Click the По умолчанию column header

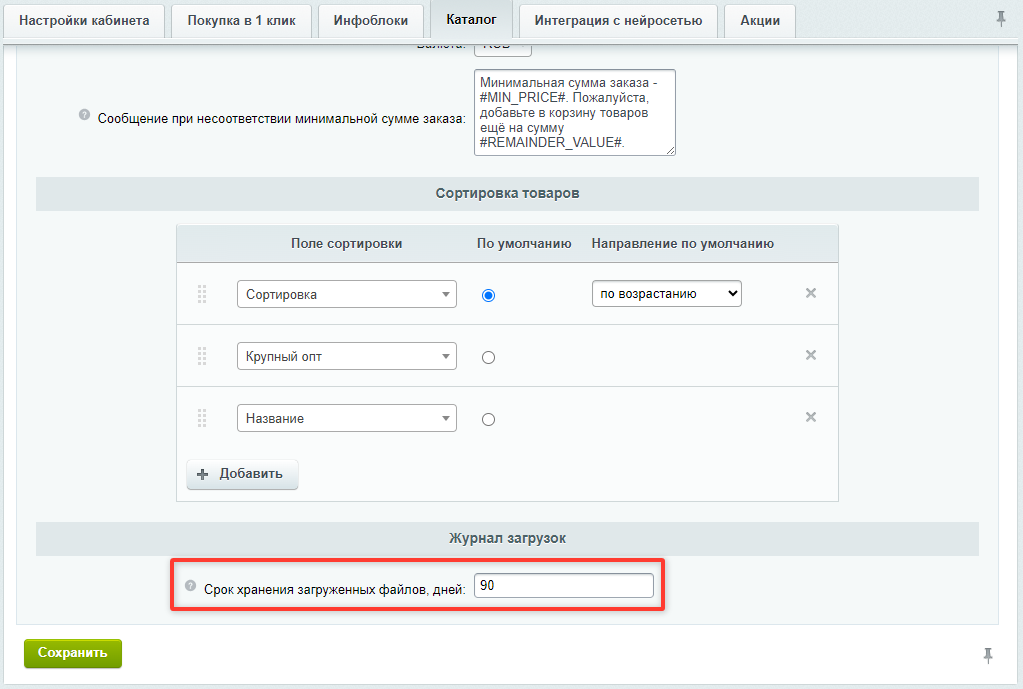tap(524, 243)
